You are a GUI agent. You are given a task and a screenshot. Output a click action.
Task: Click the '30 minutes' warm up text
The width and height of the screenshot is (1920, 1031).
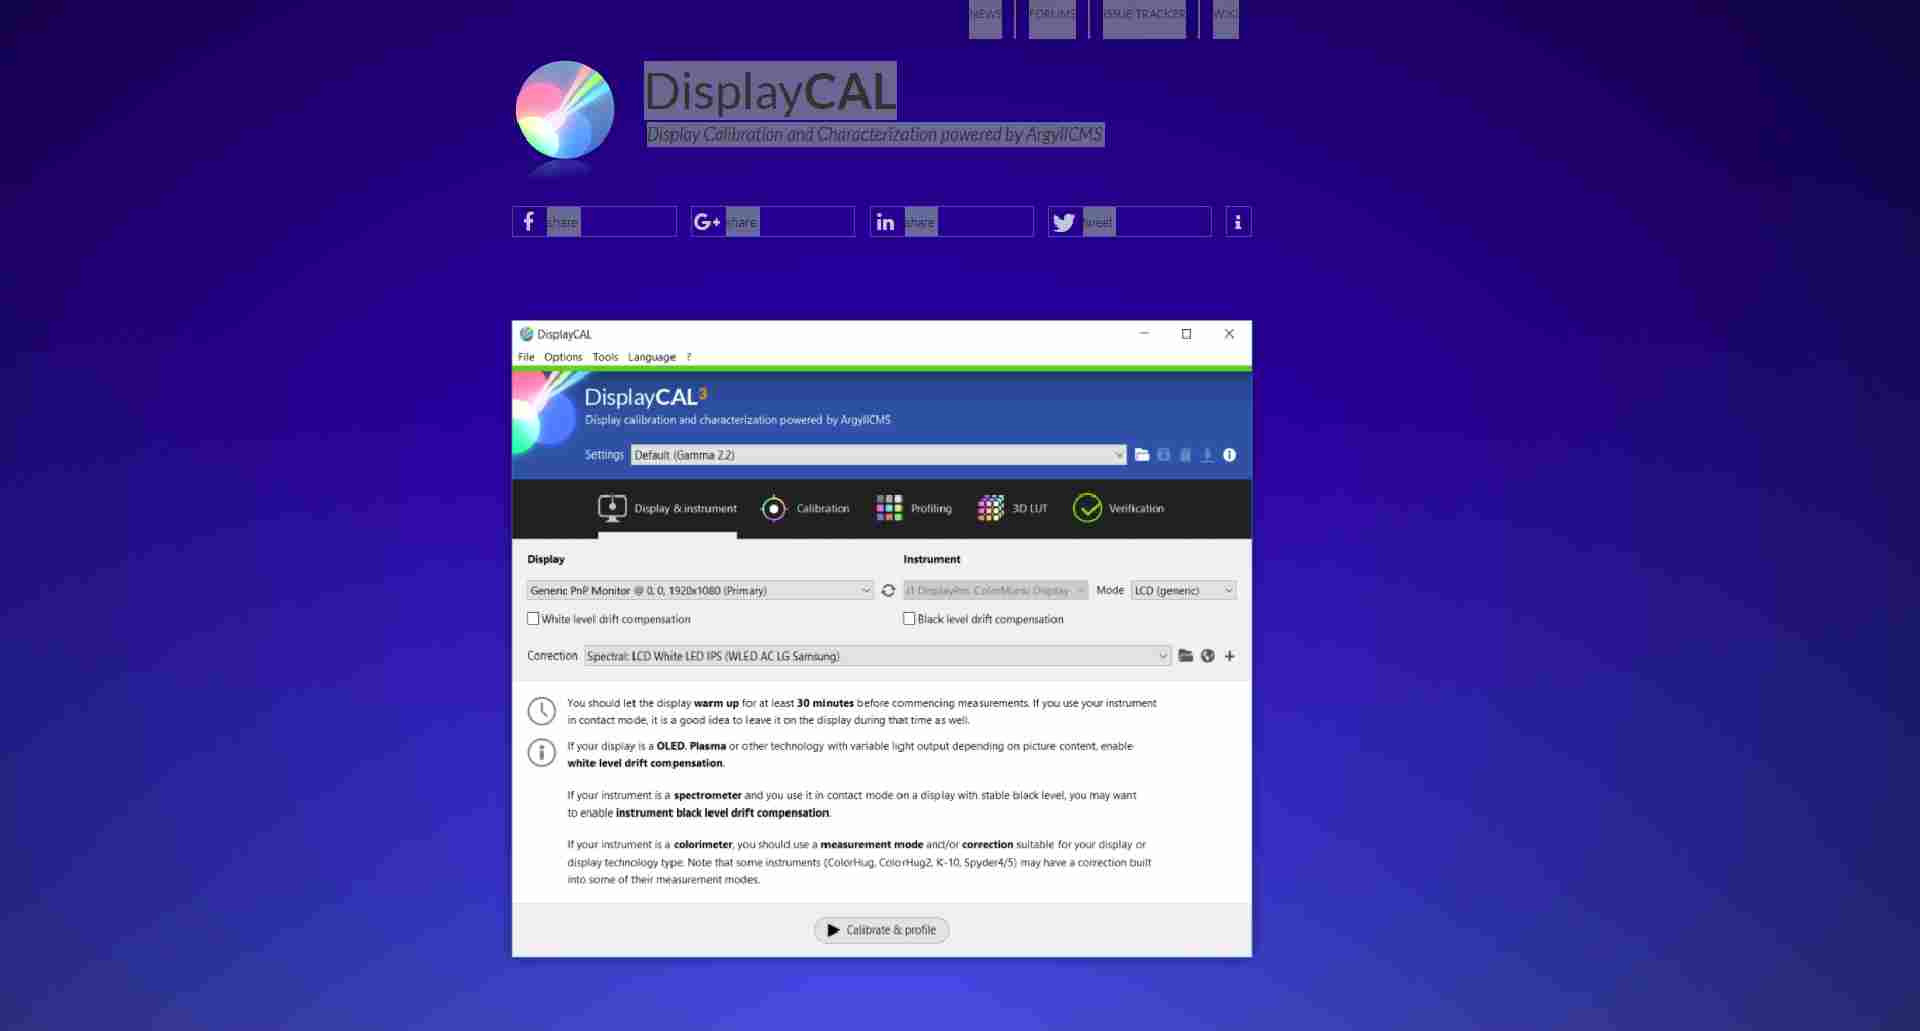point(825,703)
